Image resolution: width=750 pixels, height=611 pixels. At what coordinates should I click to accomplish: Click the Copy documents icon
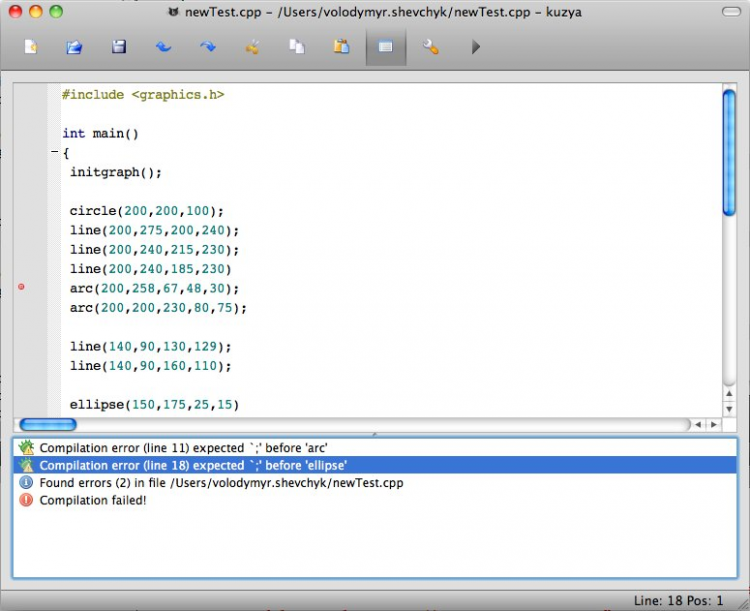[x=297, y=47]
